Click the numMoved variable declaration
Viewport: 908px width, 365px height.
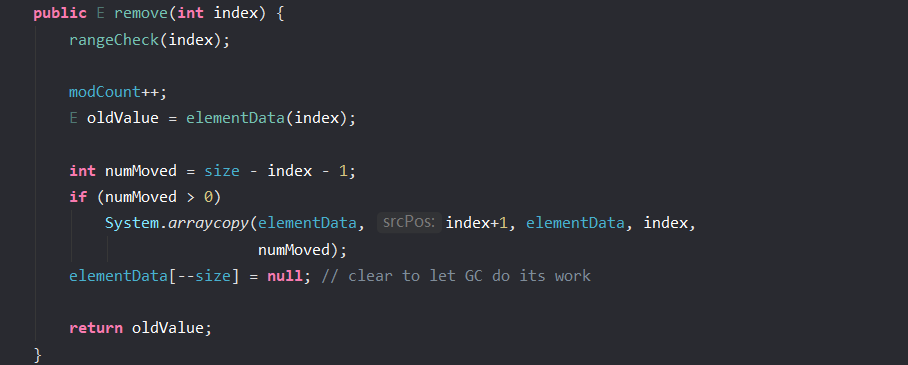pyautogui.click(x=141, y=170)
